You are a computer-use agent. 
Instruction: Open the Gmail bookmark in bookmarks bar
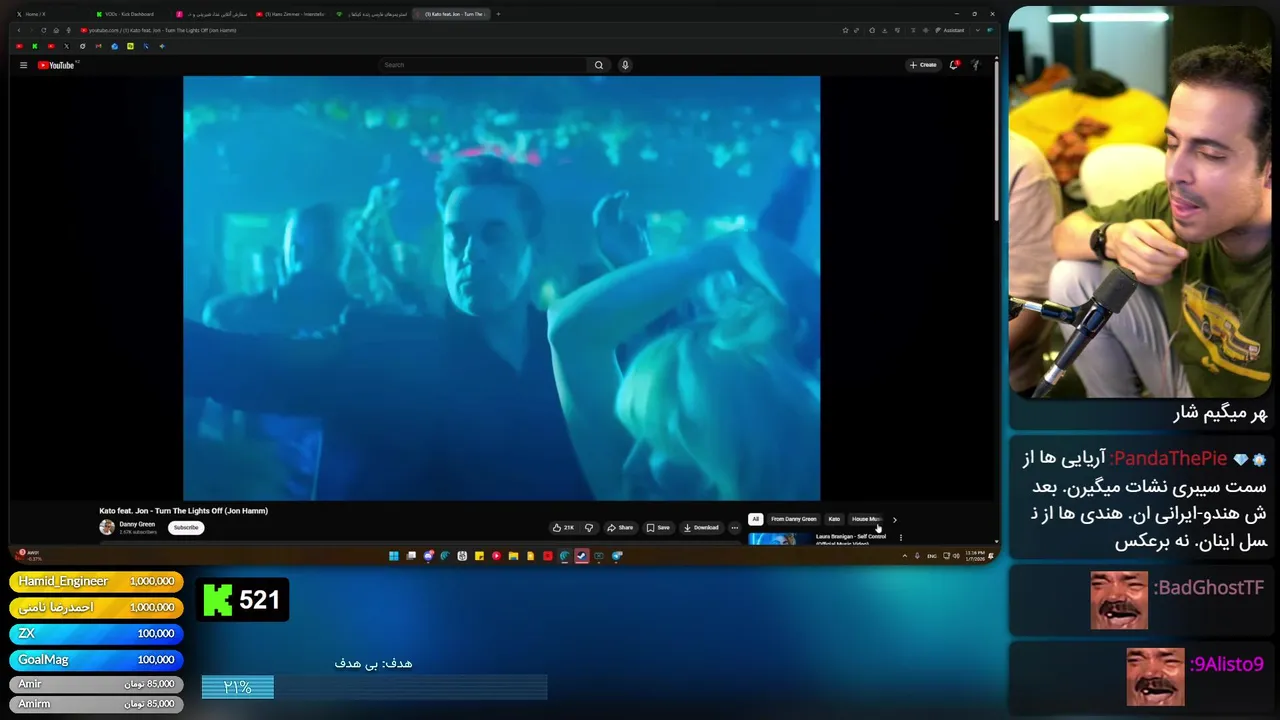(98, 46)
